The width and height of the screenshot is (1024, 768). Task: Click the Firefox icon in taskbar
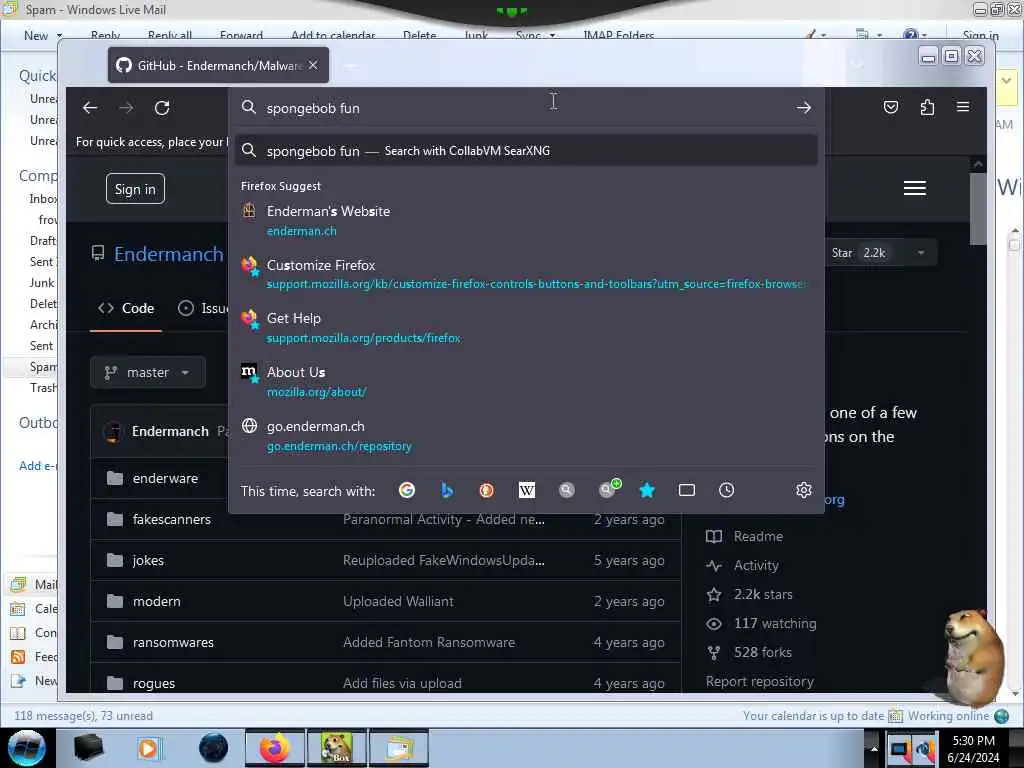pyautogui.click(x=274, y=748)
